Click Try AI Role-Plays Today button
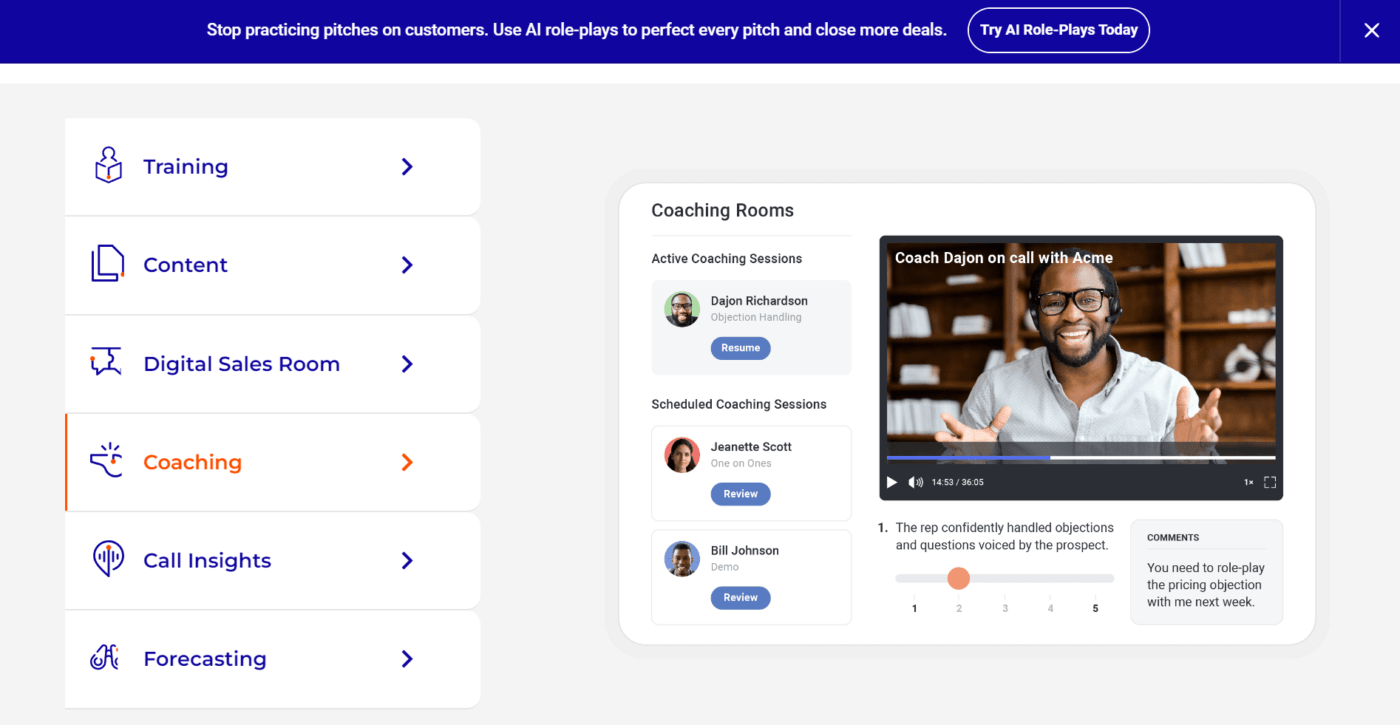 click(x=1059, y=30)
